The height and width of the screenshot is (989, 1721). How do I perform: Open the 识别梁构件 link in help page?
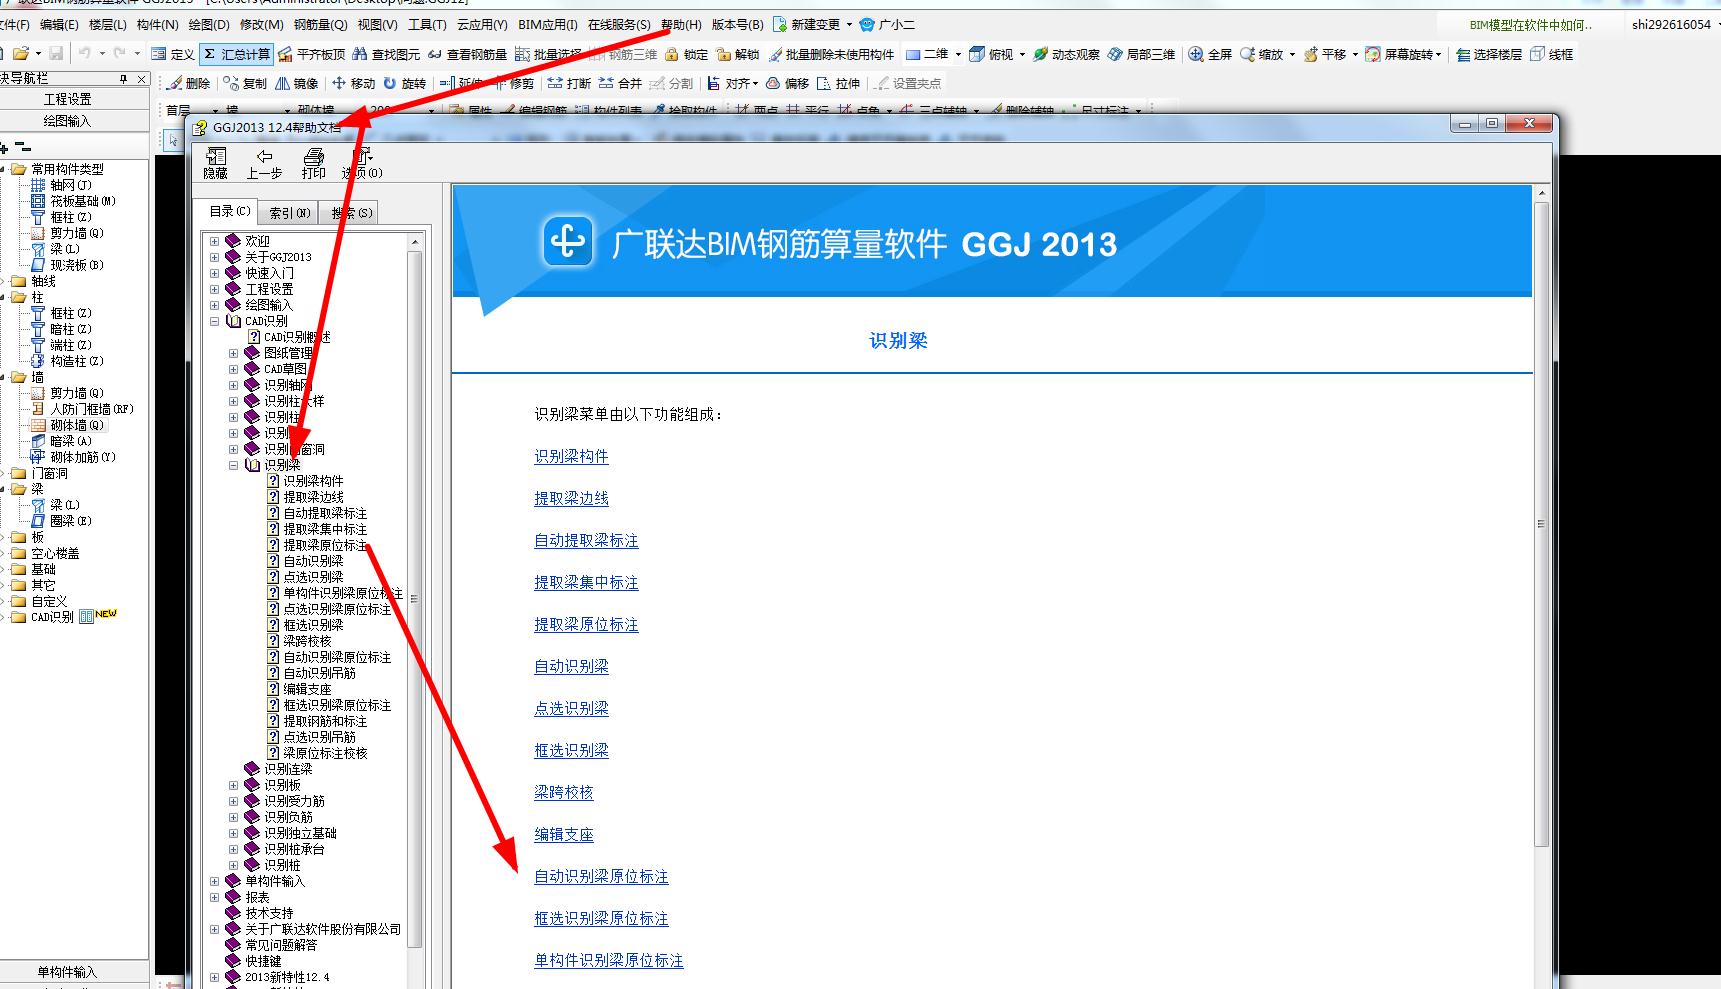571,456
